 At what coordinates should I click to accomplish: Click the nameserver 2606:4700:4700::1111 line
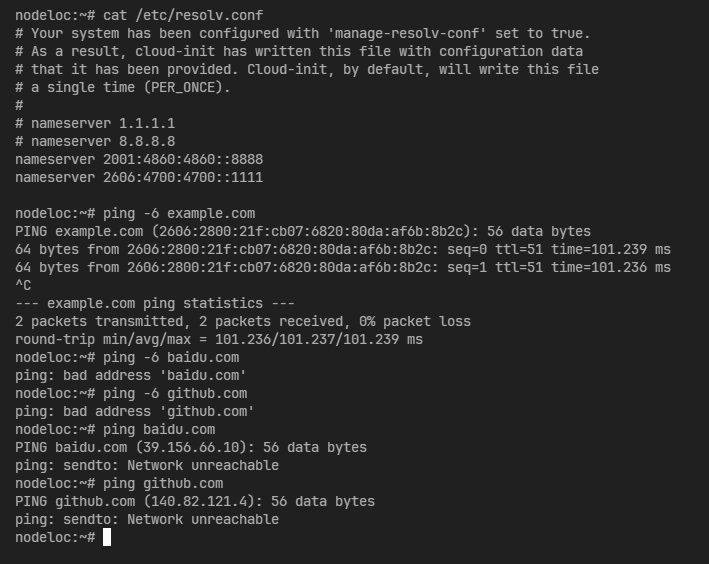[139, 177]
